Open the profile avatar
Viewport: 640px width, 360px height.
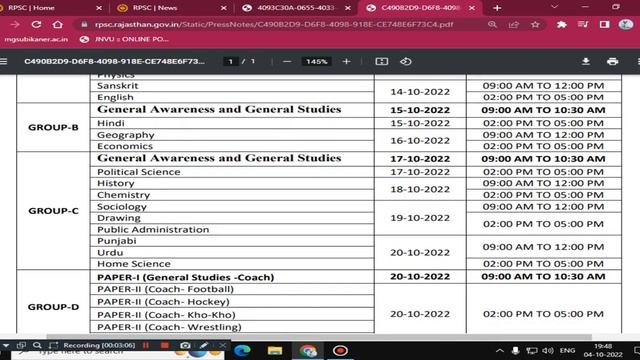click(x=626, y=24)
